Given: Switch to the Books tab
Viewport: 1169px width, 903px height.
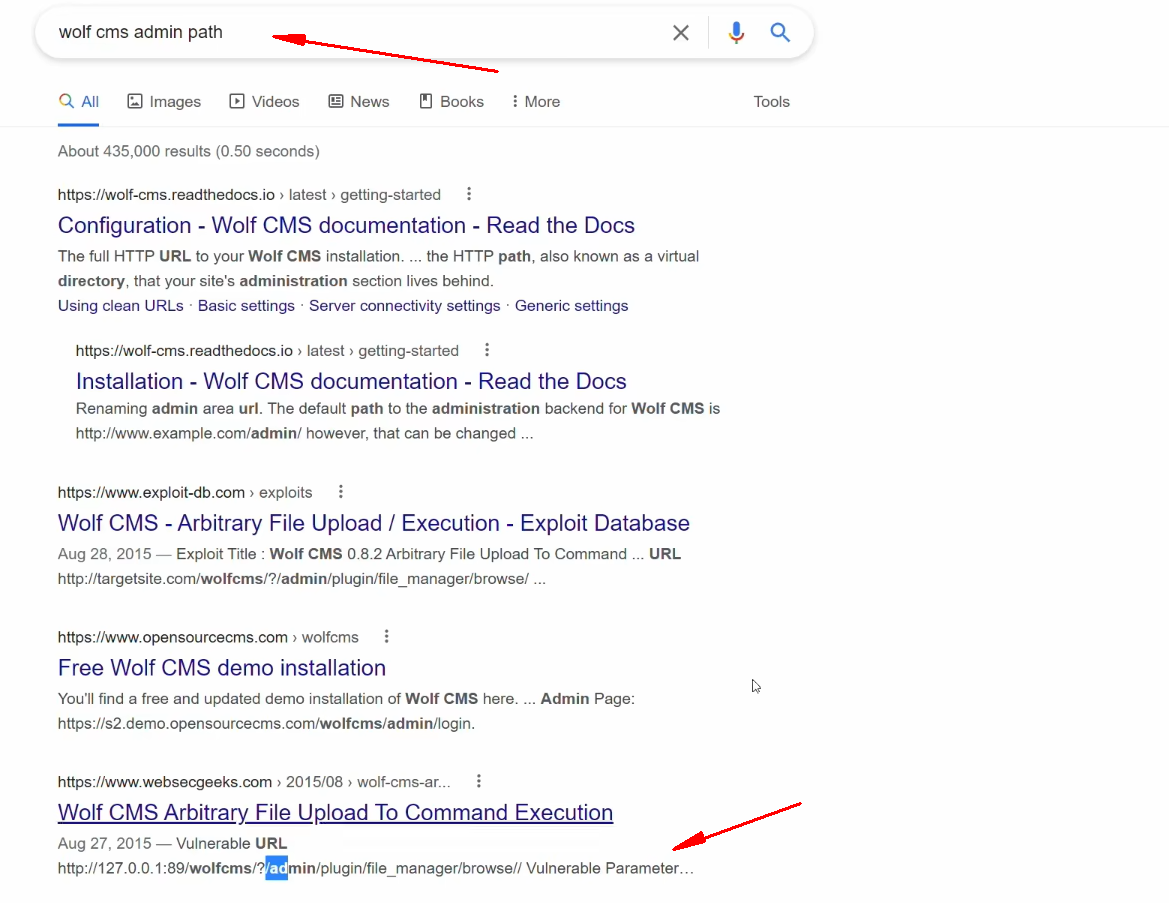Looking at the screenshot, I should (451, 101).
